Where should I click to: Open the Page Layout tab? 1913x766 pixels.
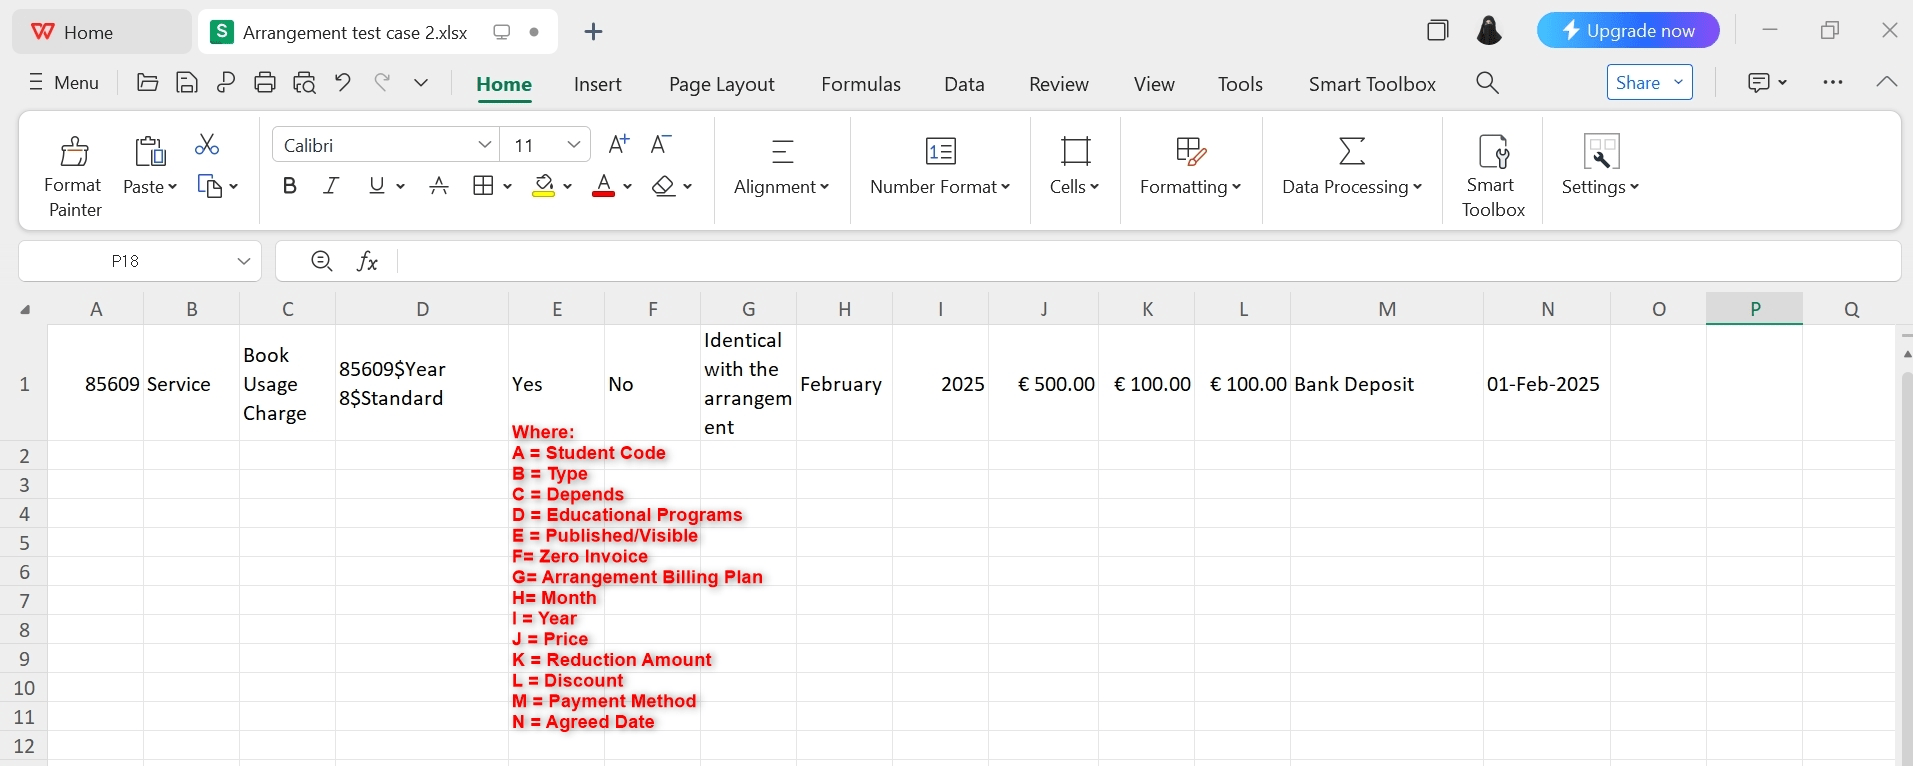point(722,84)
